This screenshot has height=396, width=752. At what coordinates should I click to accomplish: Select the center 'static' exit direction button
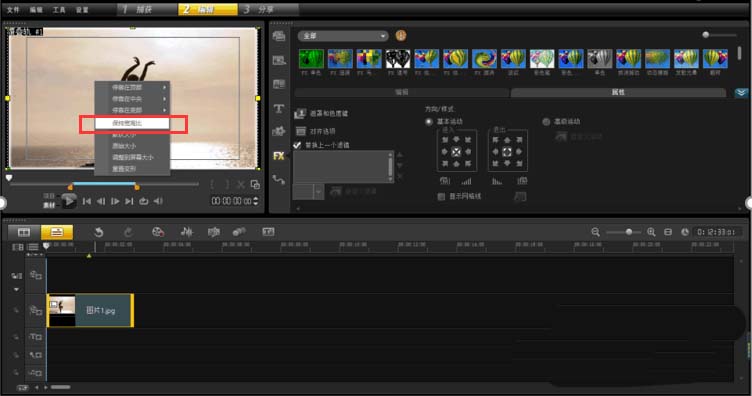pos(507,152)
